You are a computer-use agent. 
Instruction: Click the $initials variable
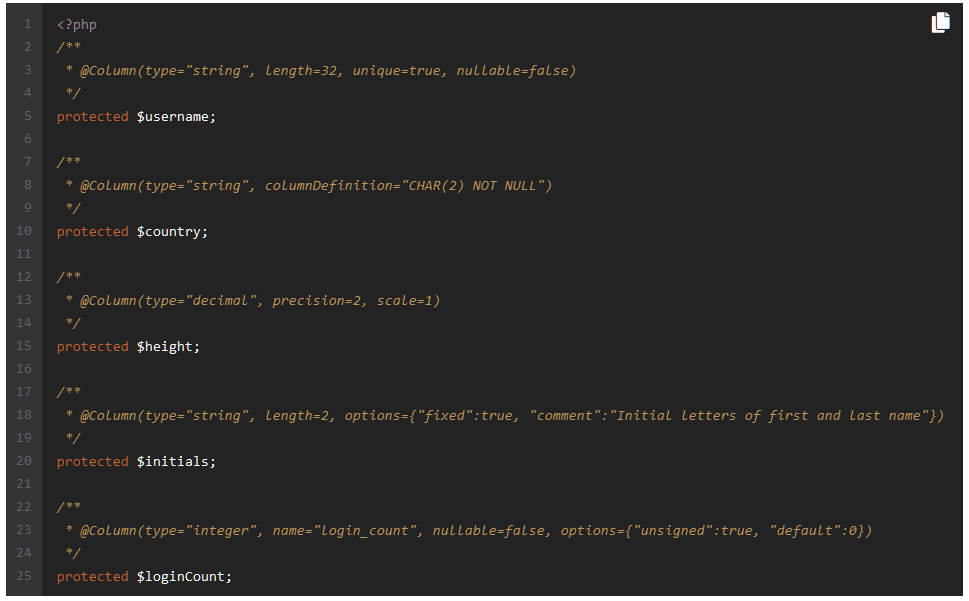pyautogui.click(x=176, y=462)
